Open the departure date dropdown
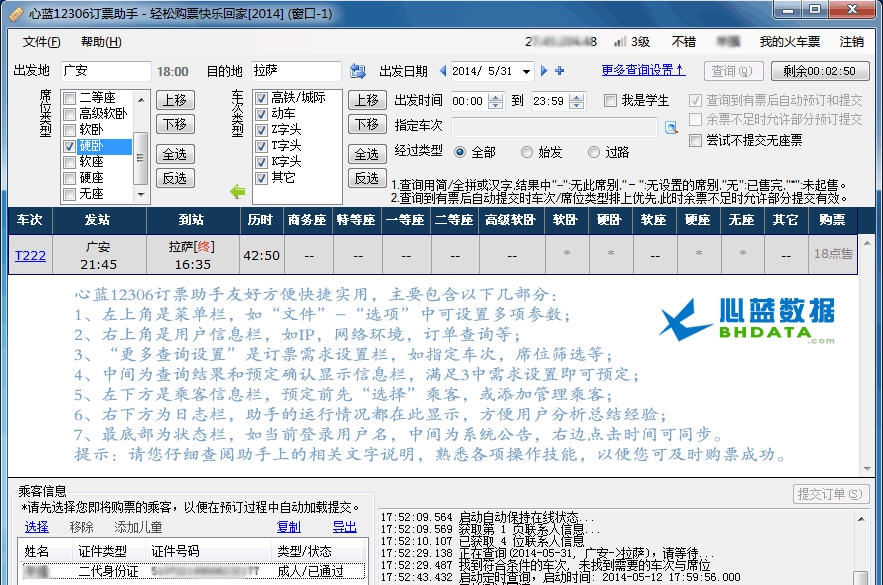883x585 pixels. (x=527, y=71)
